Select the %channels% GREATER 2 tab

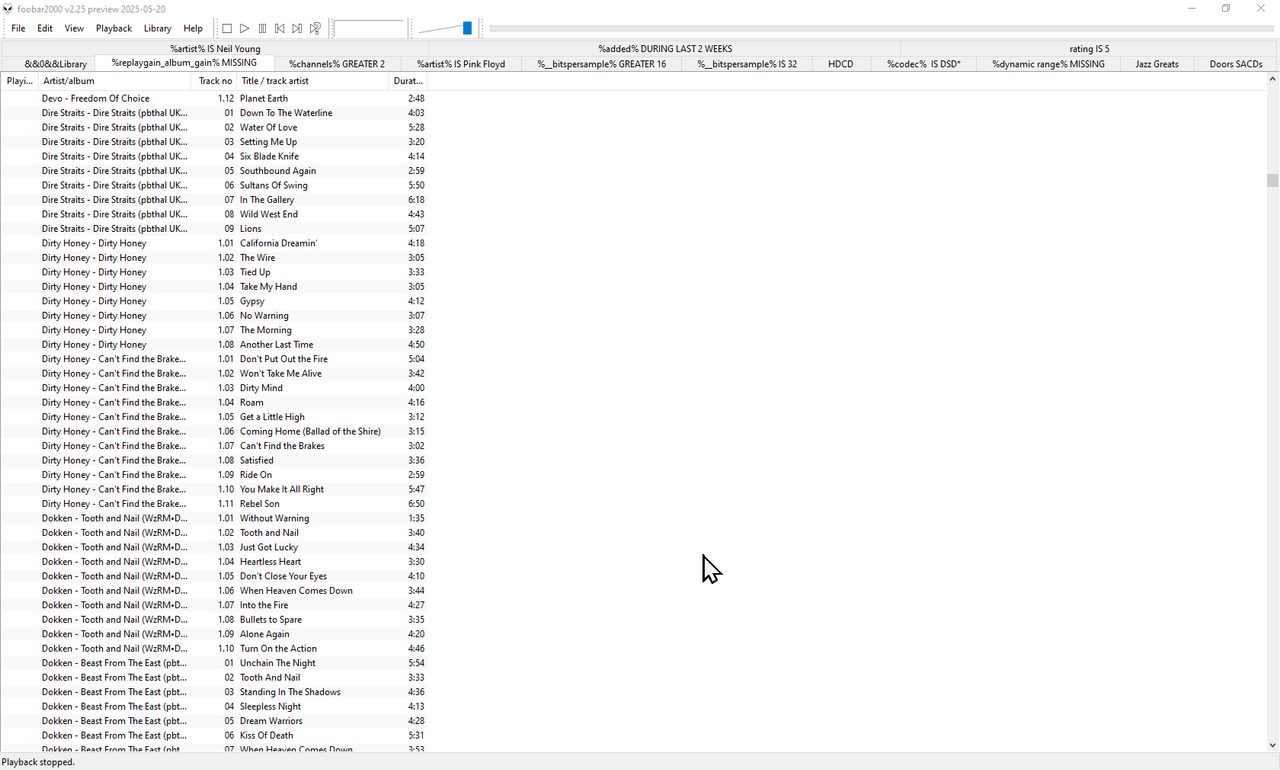pyautogui.click(x=337, y=64)
